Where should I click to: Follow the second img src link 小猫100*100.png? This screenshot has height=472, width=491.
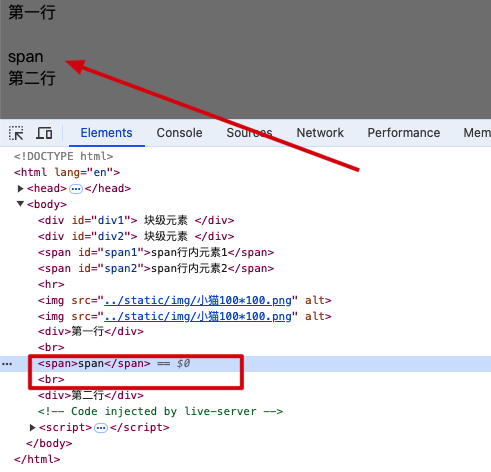click(x=198, y=316)
